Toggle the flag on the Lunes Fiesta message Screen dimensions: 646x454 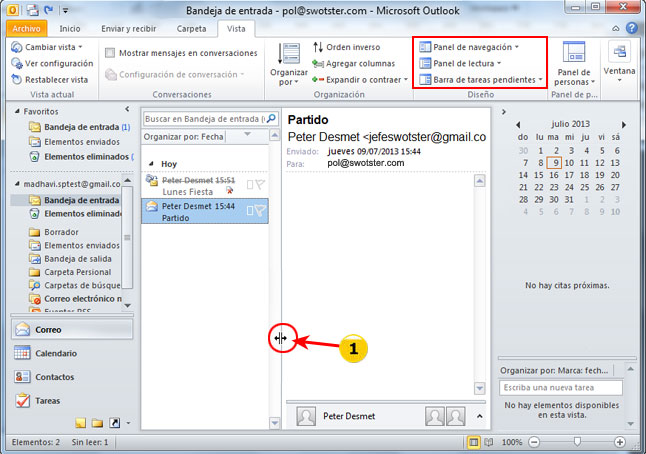[260, 184]
